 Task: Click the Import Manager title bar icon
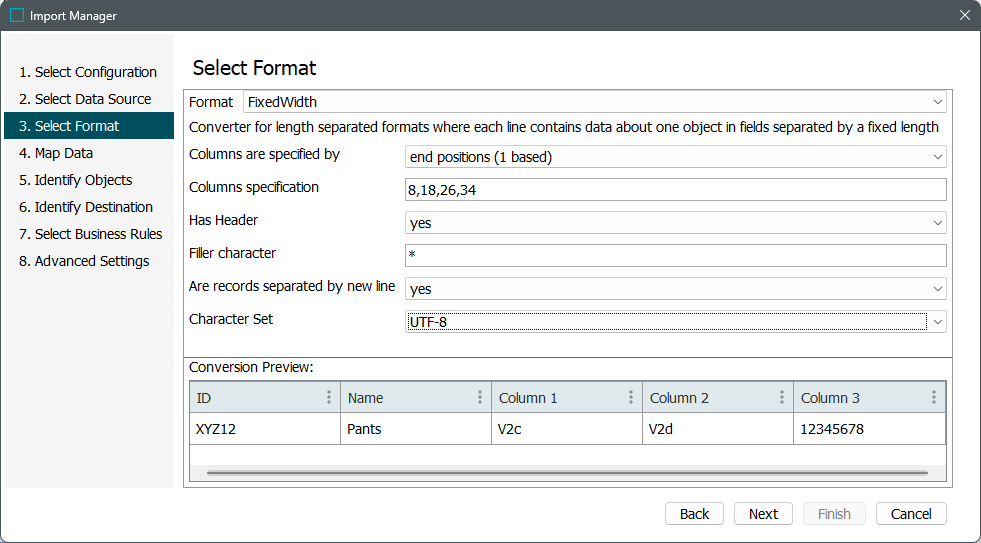pos(17,15)
